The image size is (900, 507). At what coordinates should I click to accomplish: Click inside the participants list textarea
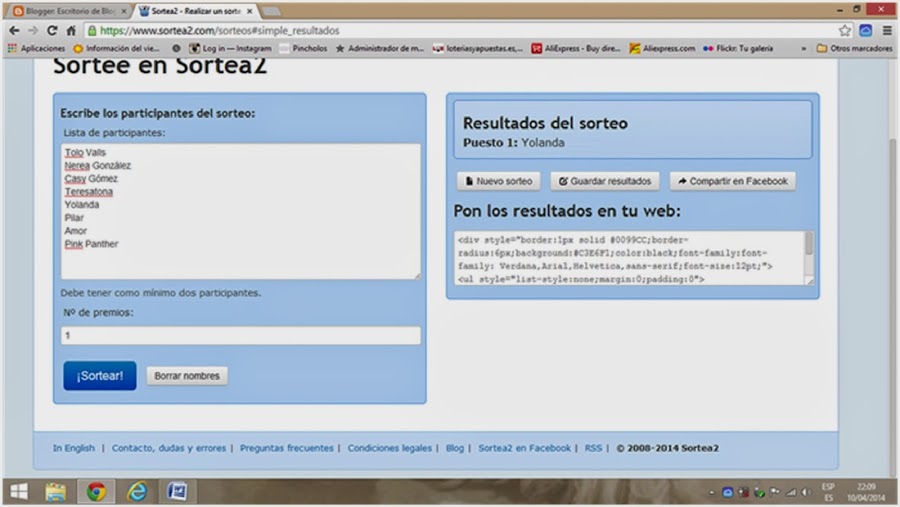[240, 211]
